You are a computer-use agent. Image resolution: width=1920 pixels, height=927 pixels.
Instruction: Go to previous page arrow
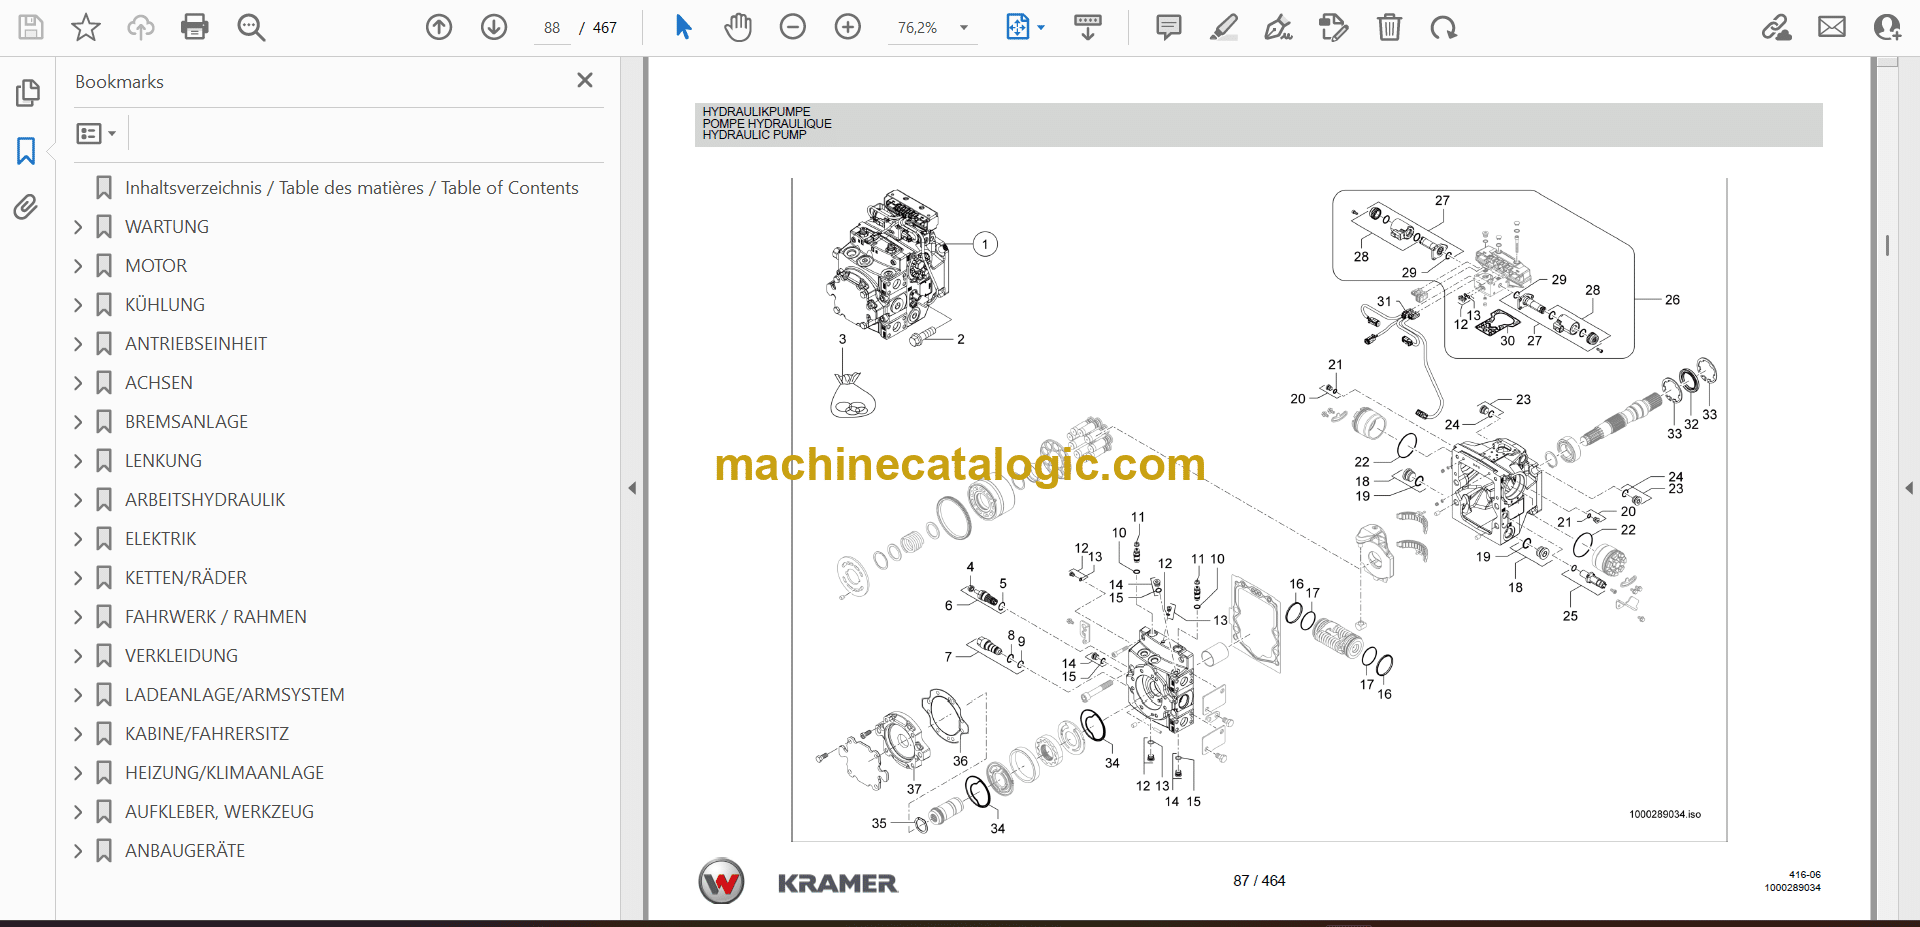(x=439, y=27)
